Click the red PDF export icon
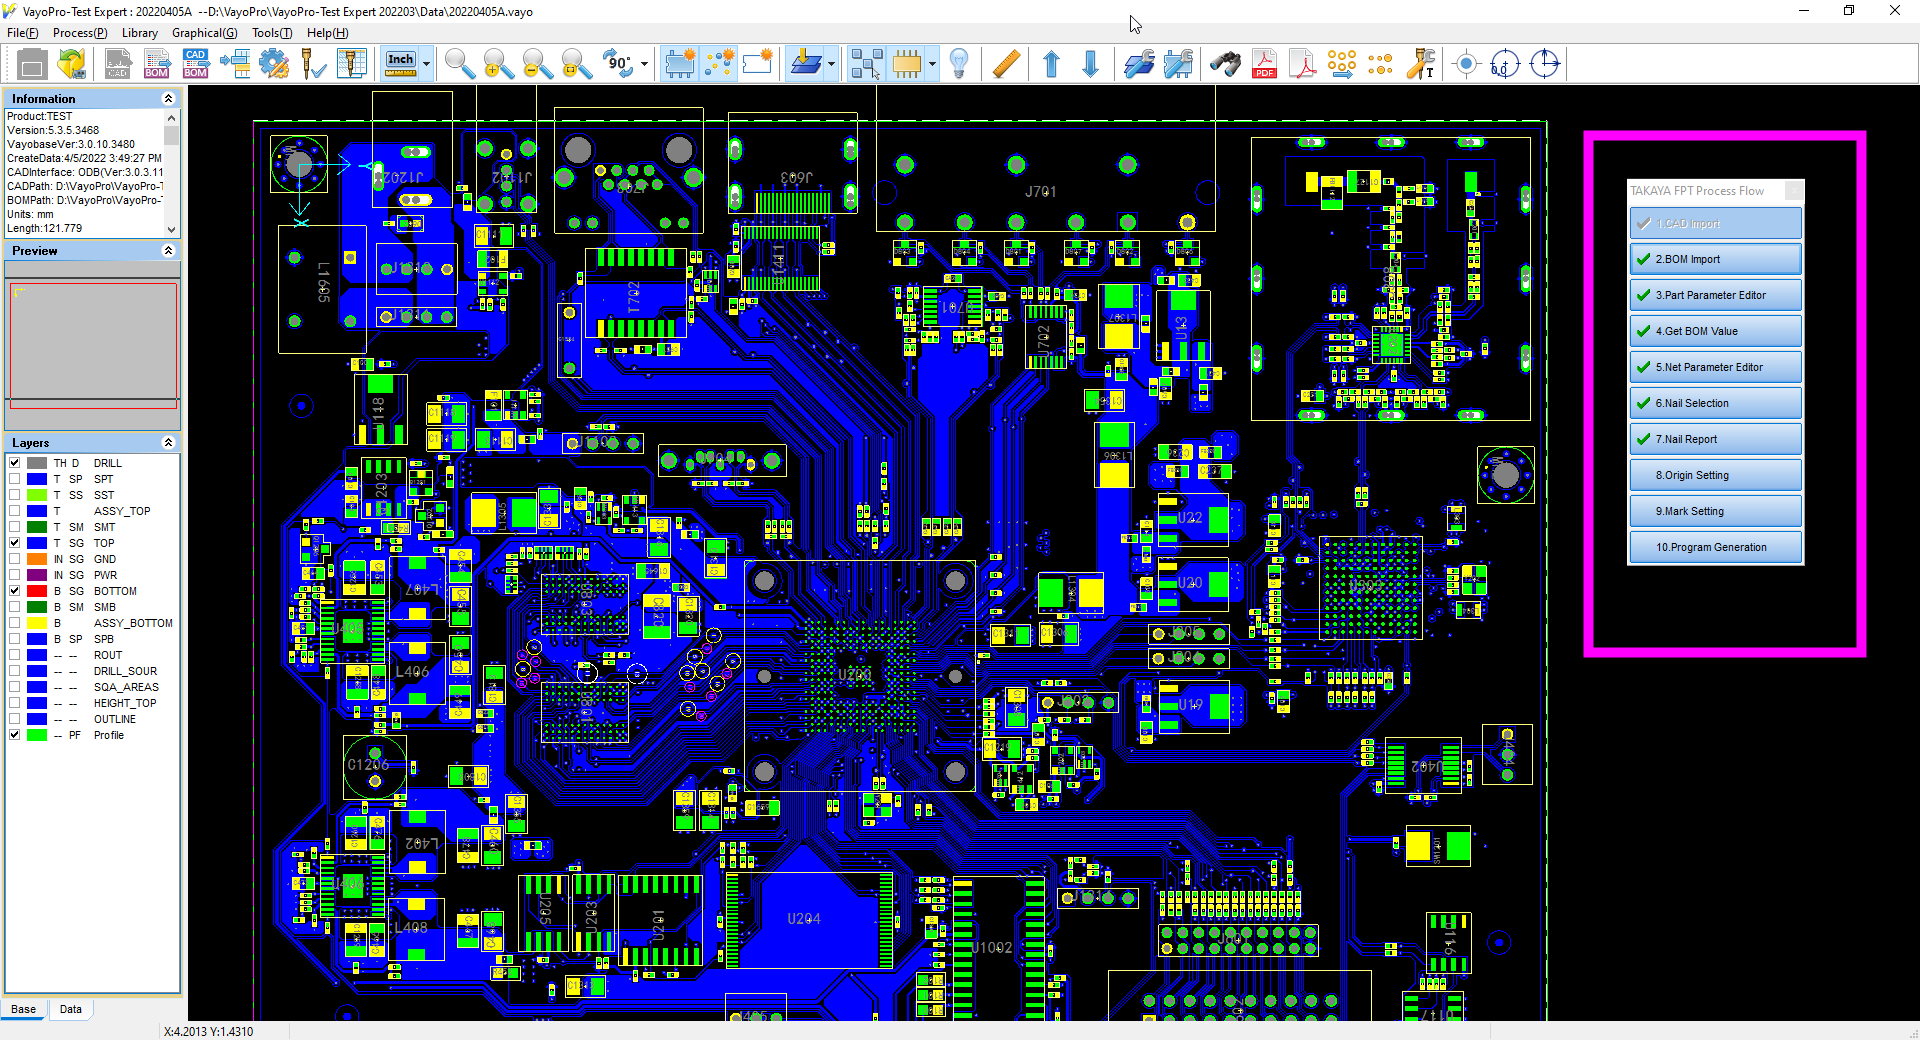Viewport: 1920px width, 1040px height. coord(1264,64)
